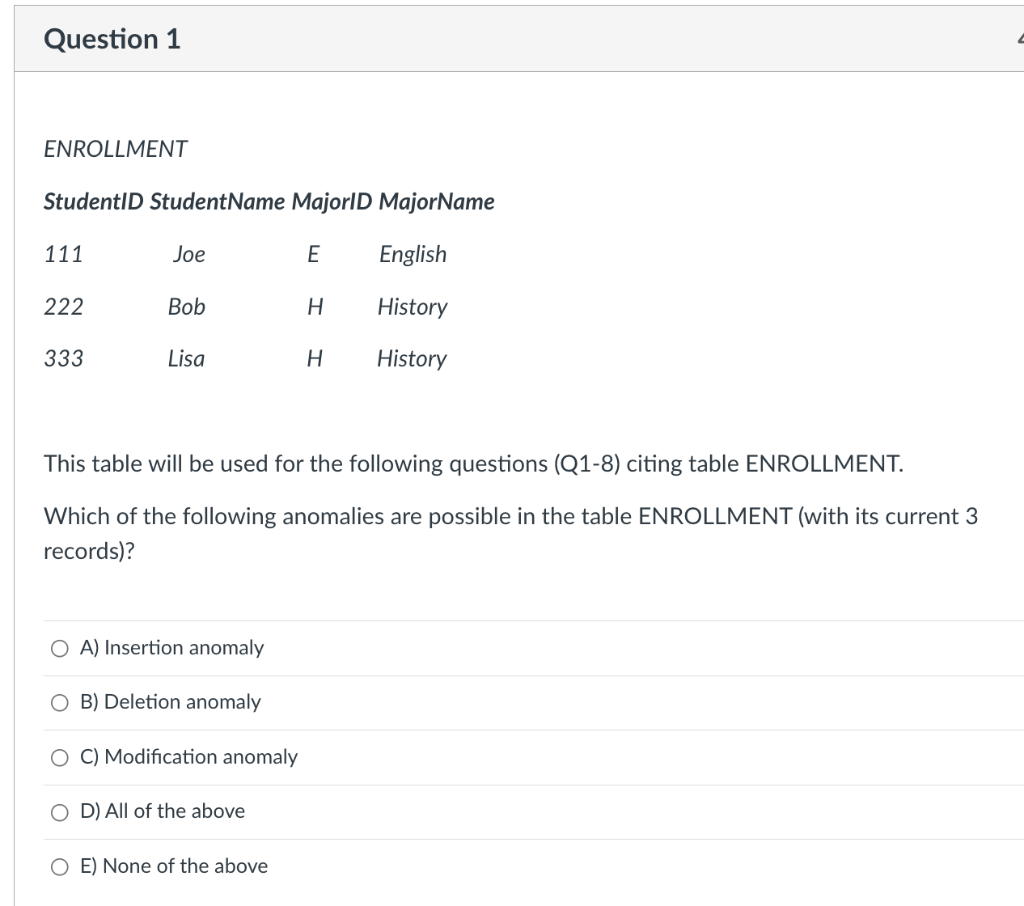This screenshot has width=1024, height=906.
Task: Select 'D) All of the above'
Action: [x=60, y=811]
